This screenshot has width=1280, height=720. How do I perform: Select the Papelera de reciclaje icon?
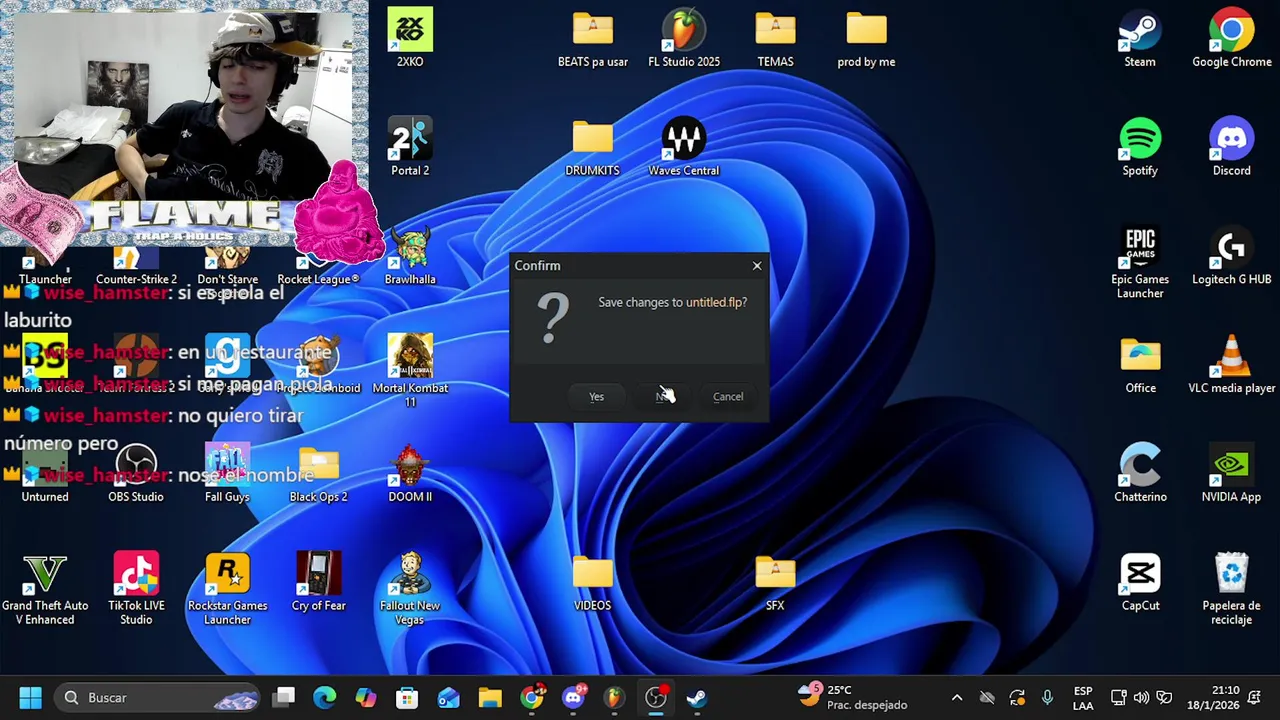[x=1232, y=589]
